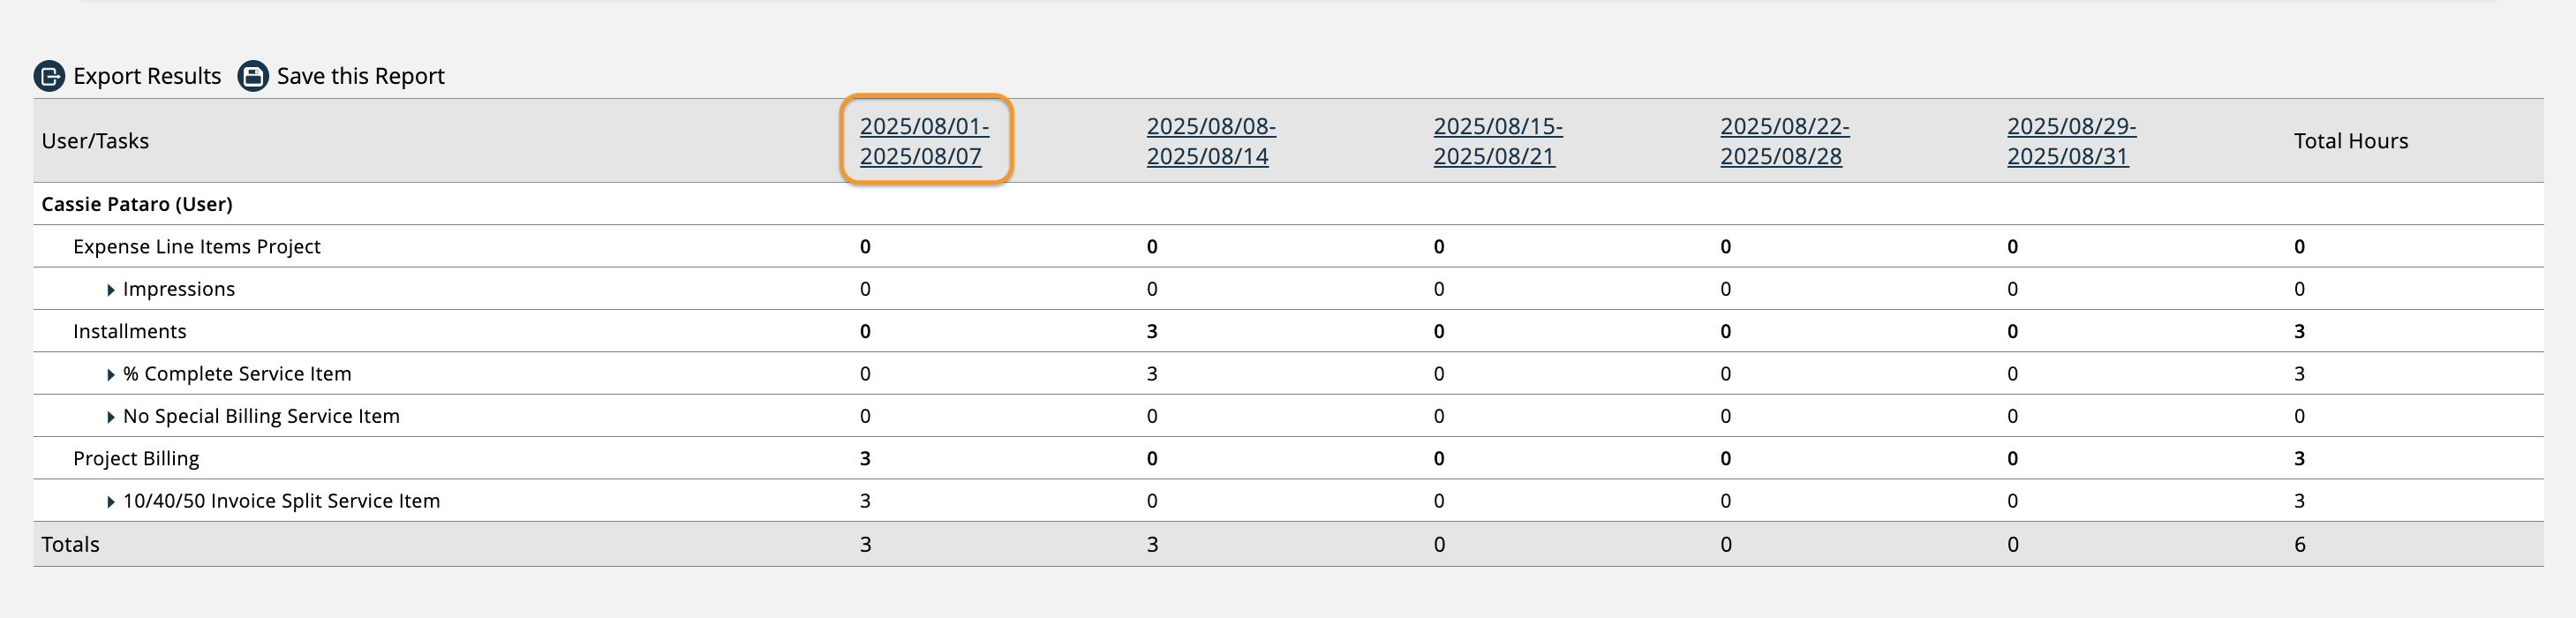This screenshot has width=2576, height=618.
Task: Select the Installments project row
Action: click(130, 330)
